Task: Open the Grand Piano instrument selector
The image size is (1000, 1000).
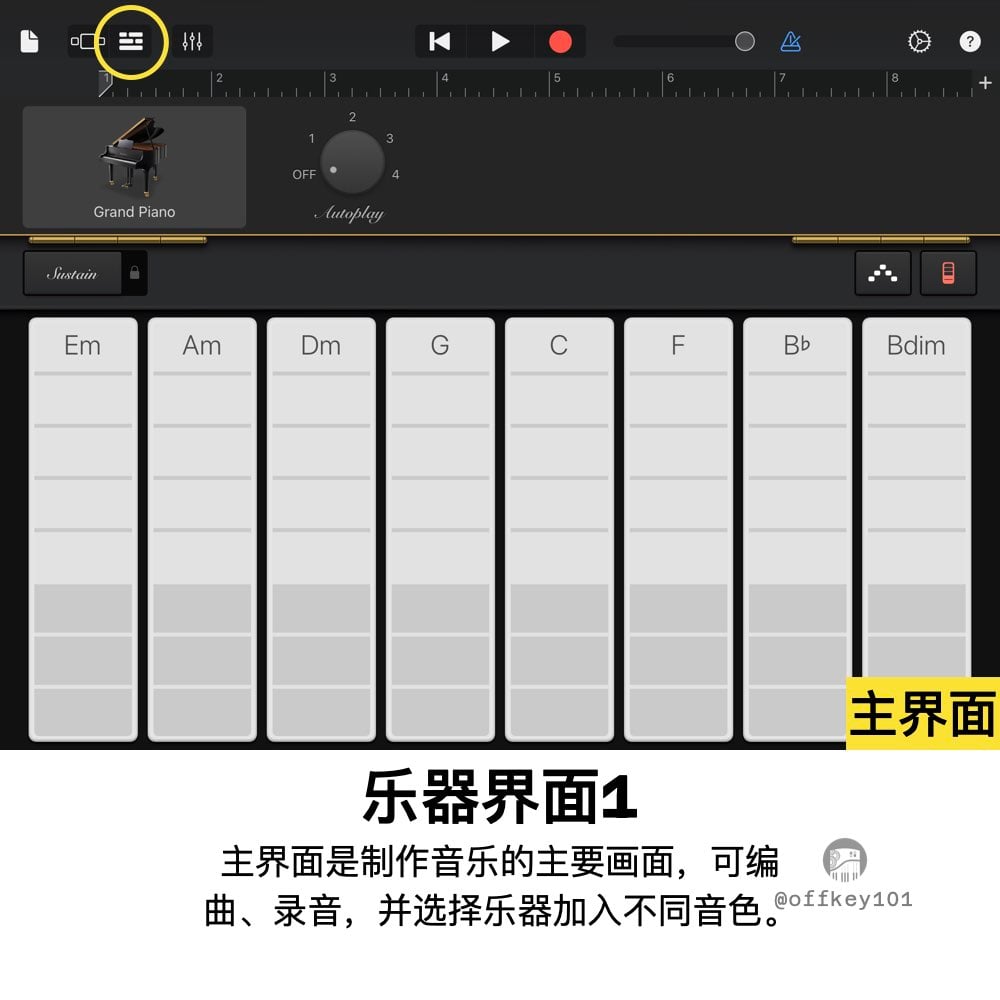Action: [135, 165]
